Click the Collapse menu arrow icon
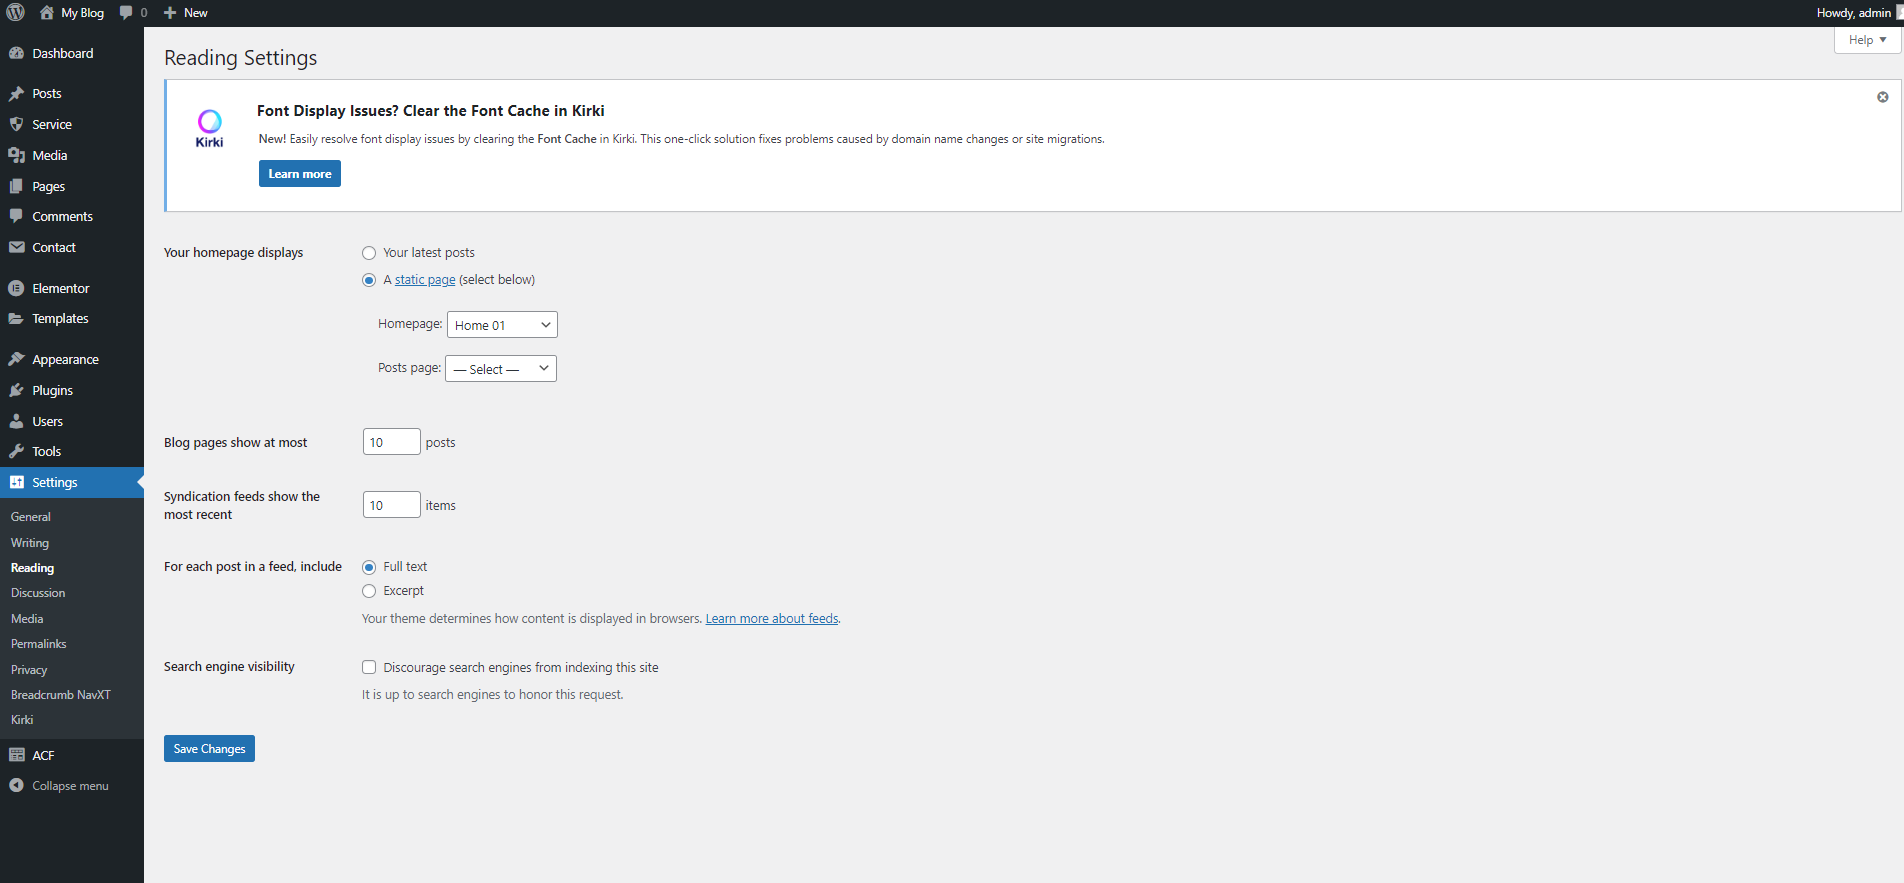1904x883 pixels. [x=16, y=786]
